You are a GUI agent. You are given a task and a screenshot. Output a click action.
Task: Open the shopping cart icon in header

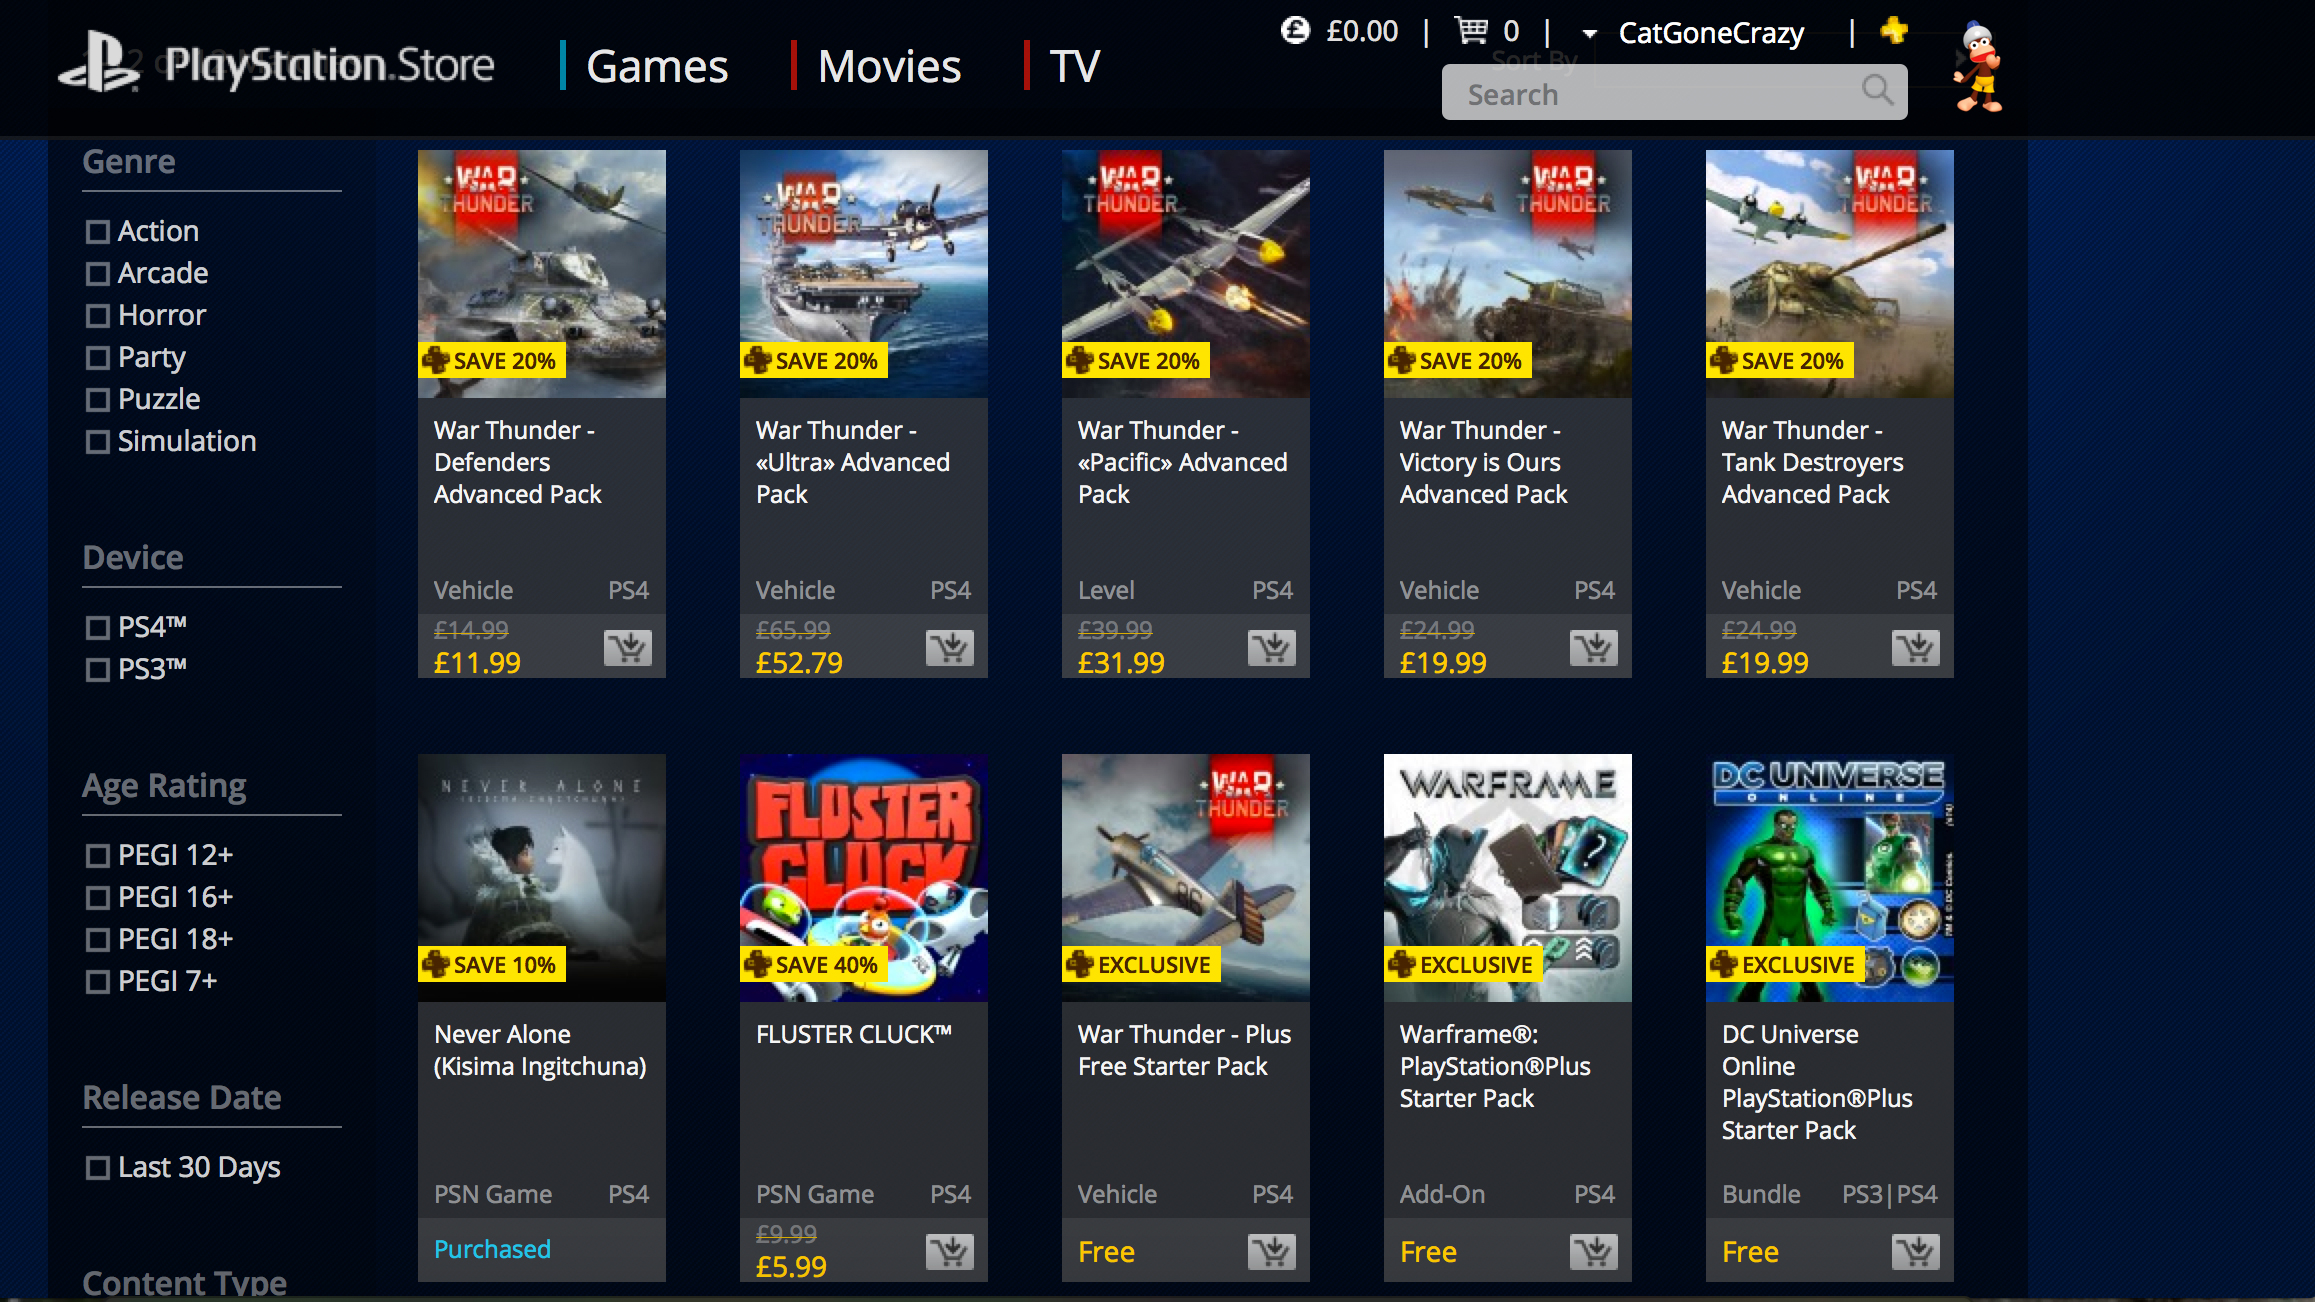(1470, 31)
